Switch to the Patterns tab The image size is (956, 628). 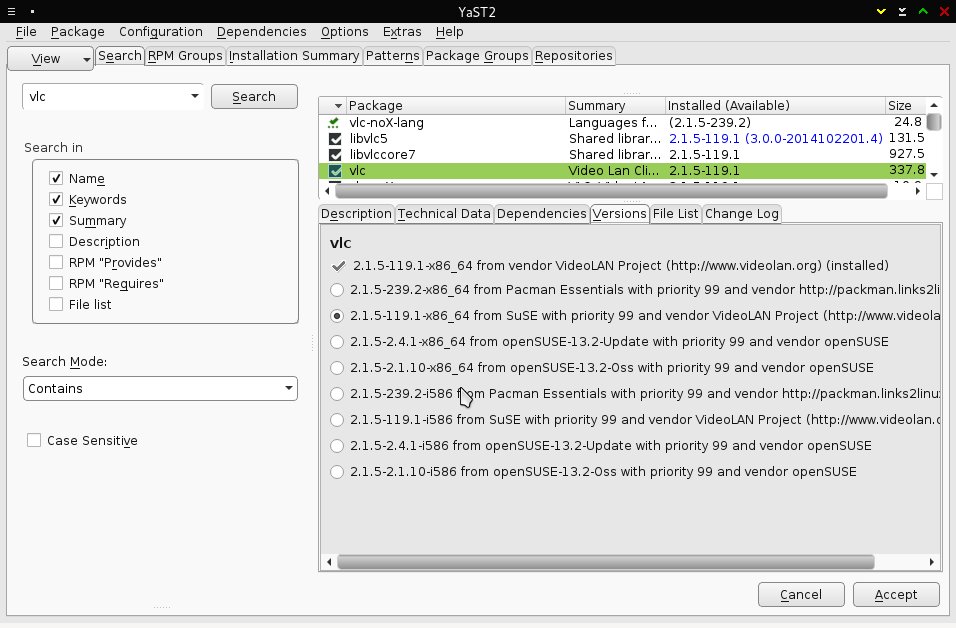tap(393, 56)
